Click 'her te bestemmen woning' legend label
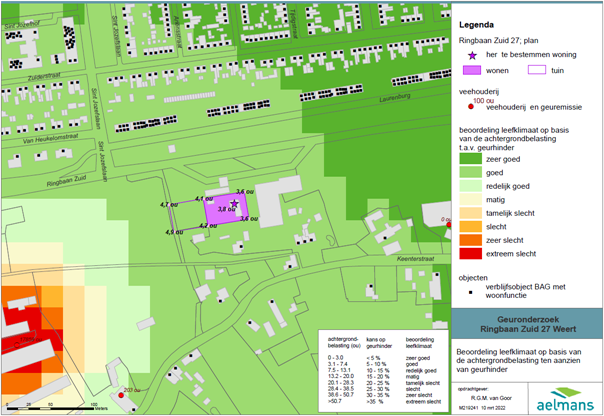 pos(531,55)
